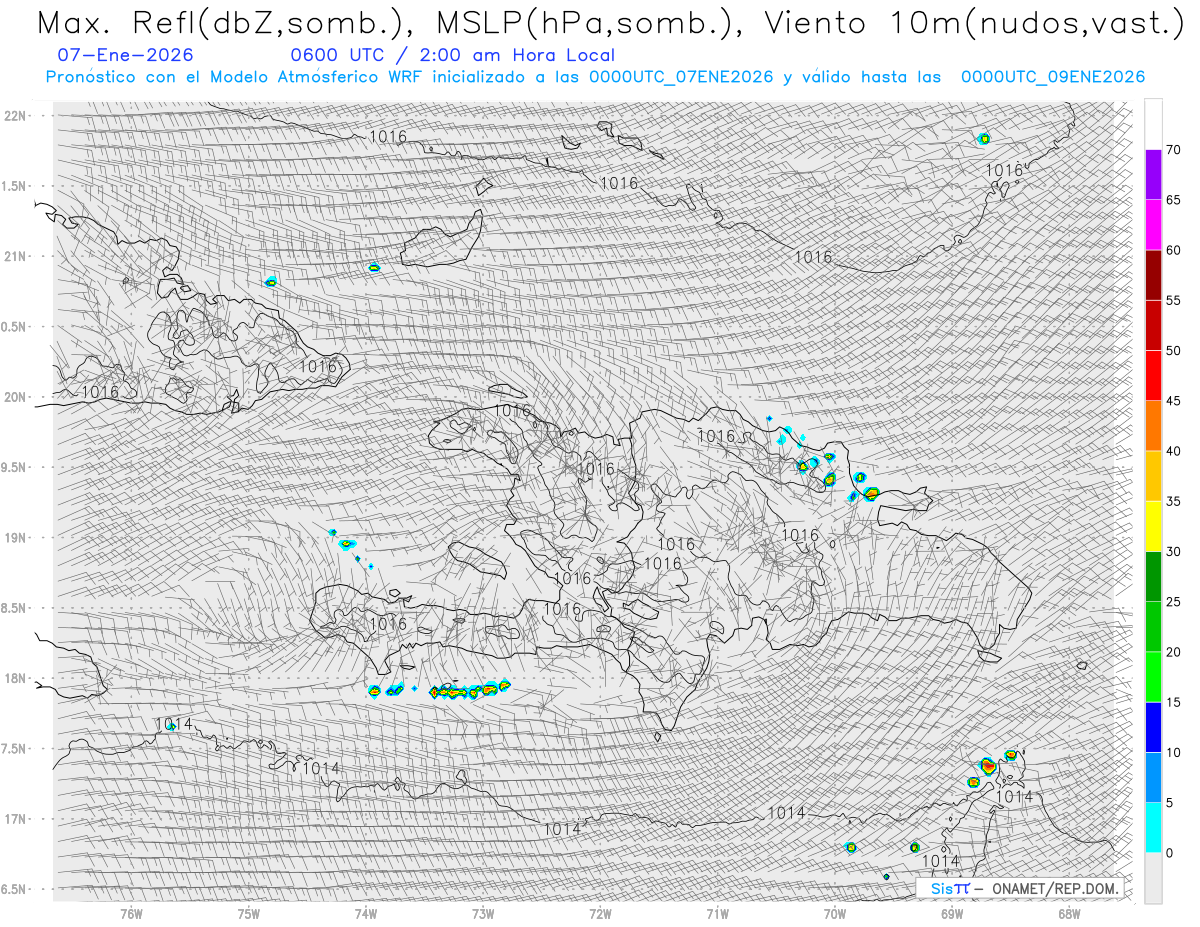Click the longitude axis label '69W'
Image resolution: width=1200 pixels, height=927 pixels.
(x=952, y=913)
